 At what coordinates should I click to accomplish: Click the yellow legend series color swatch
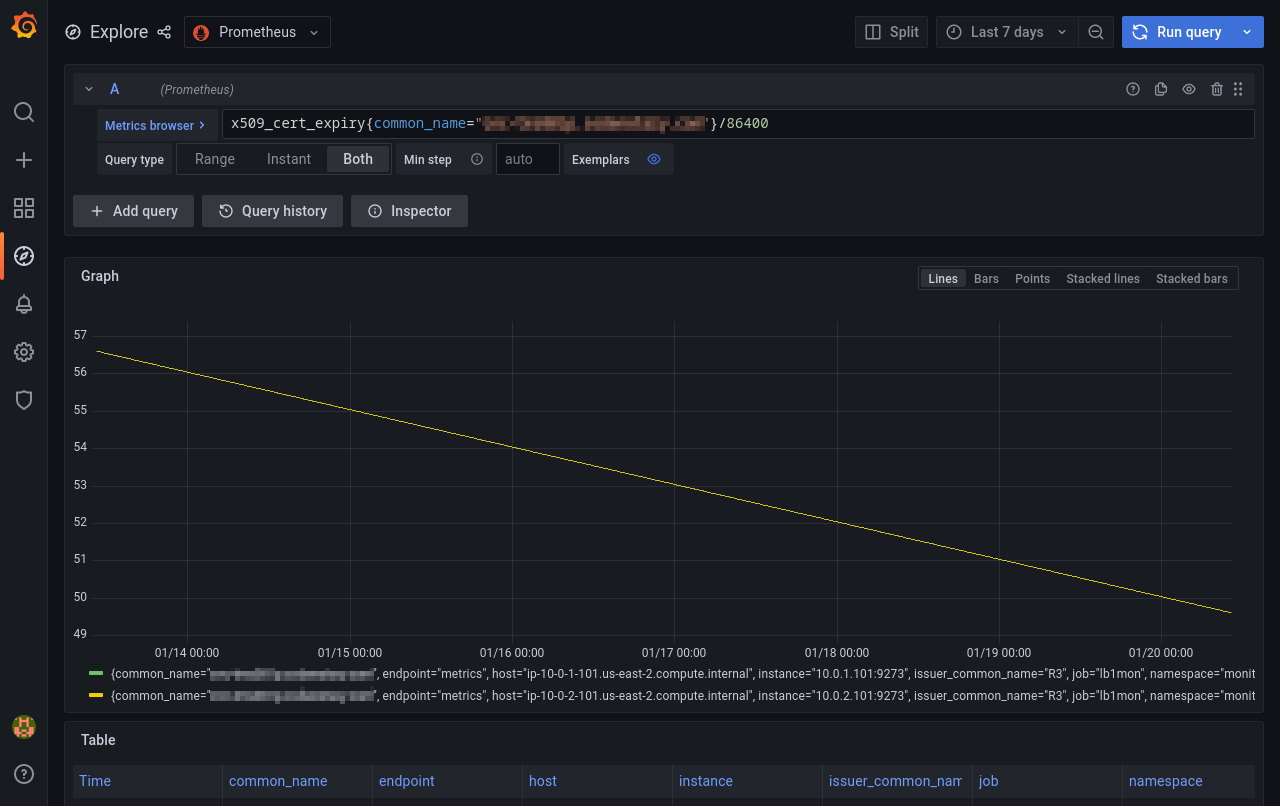point(96,695)
